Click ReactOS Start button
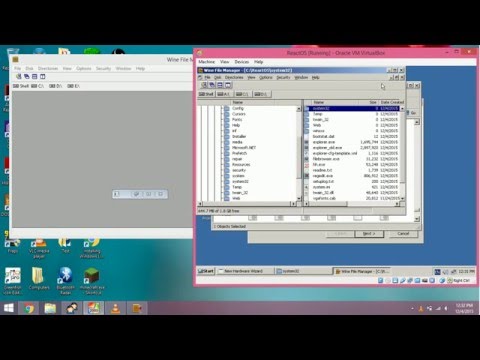 point(206,271)
